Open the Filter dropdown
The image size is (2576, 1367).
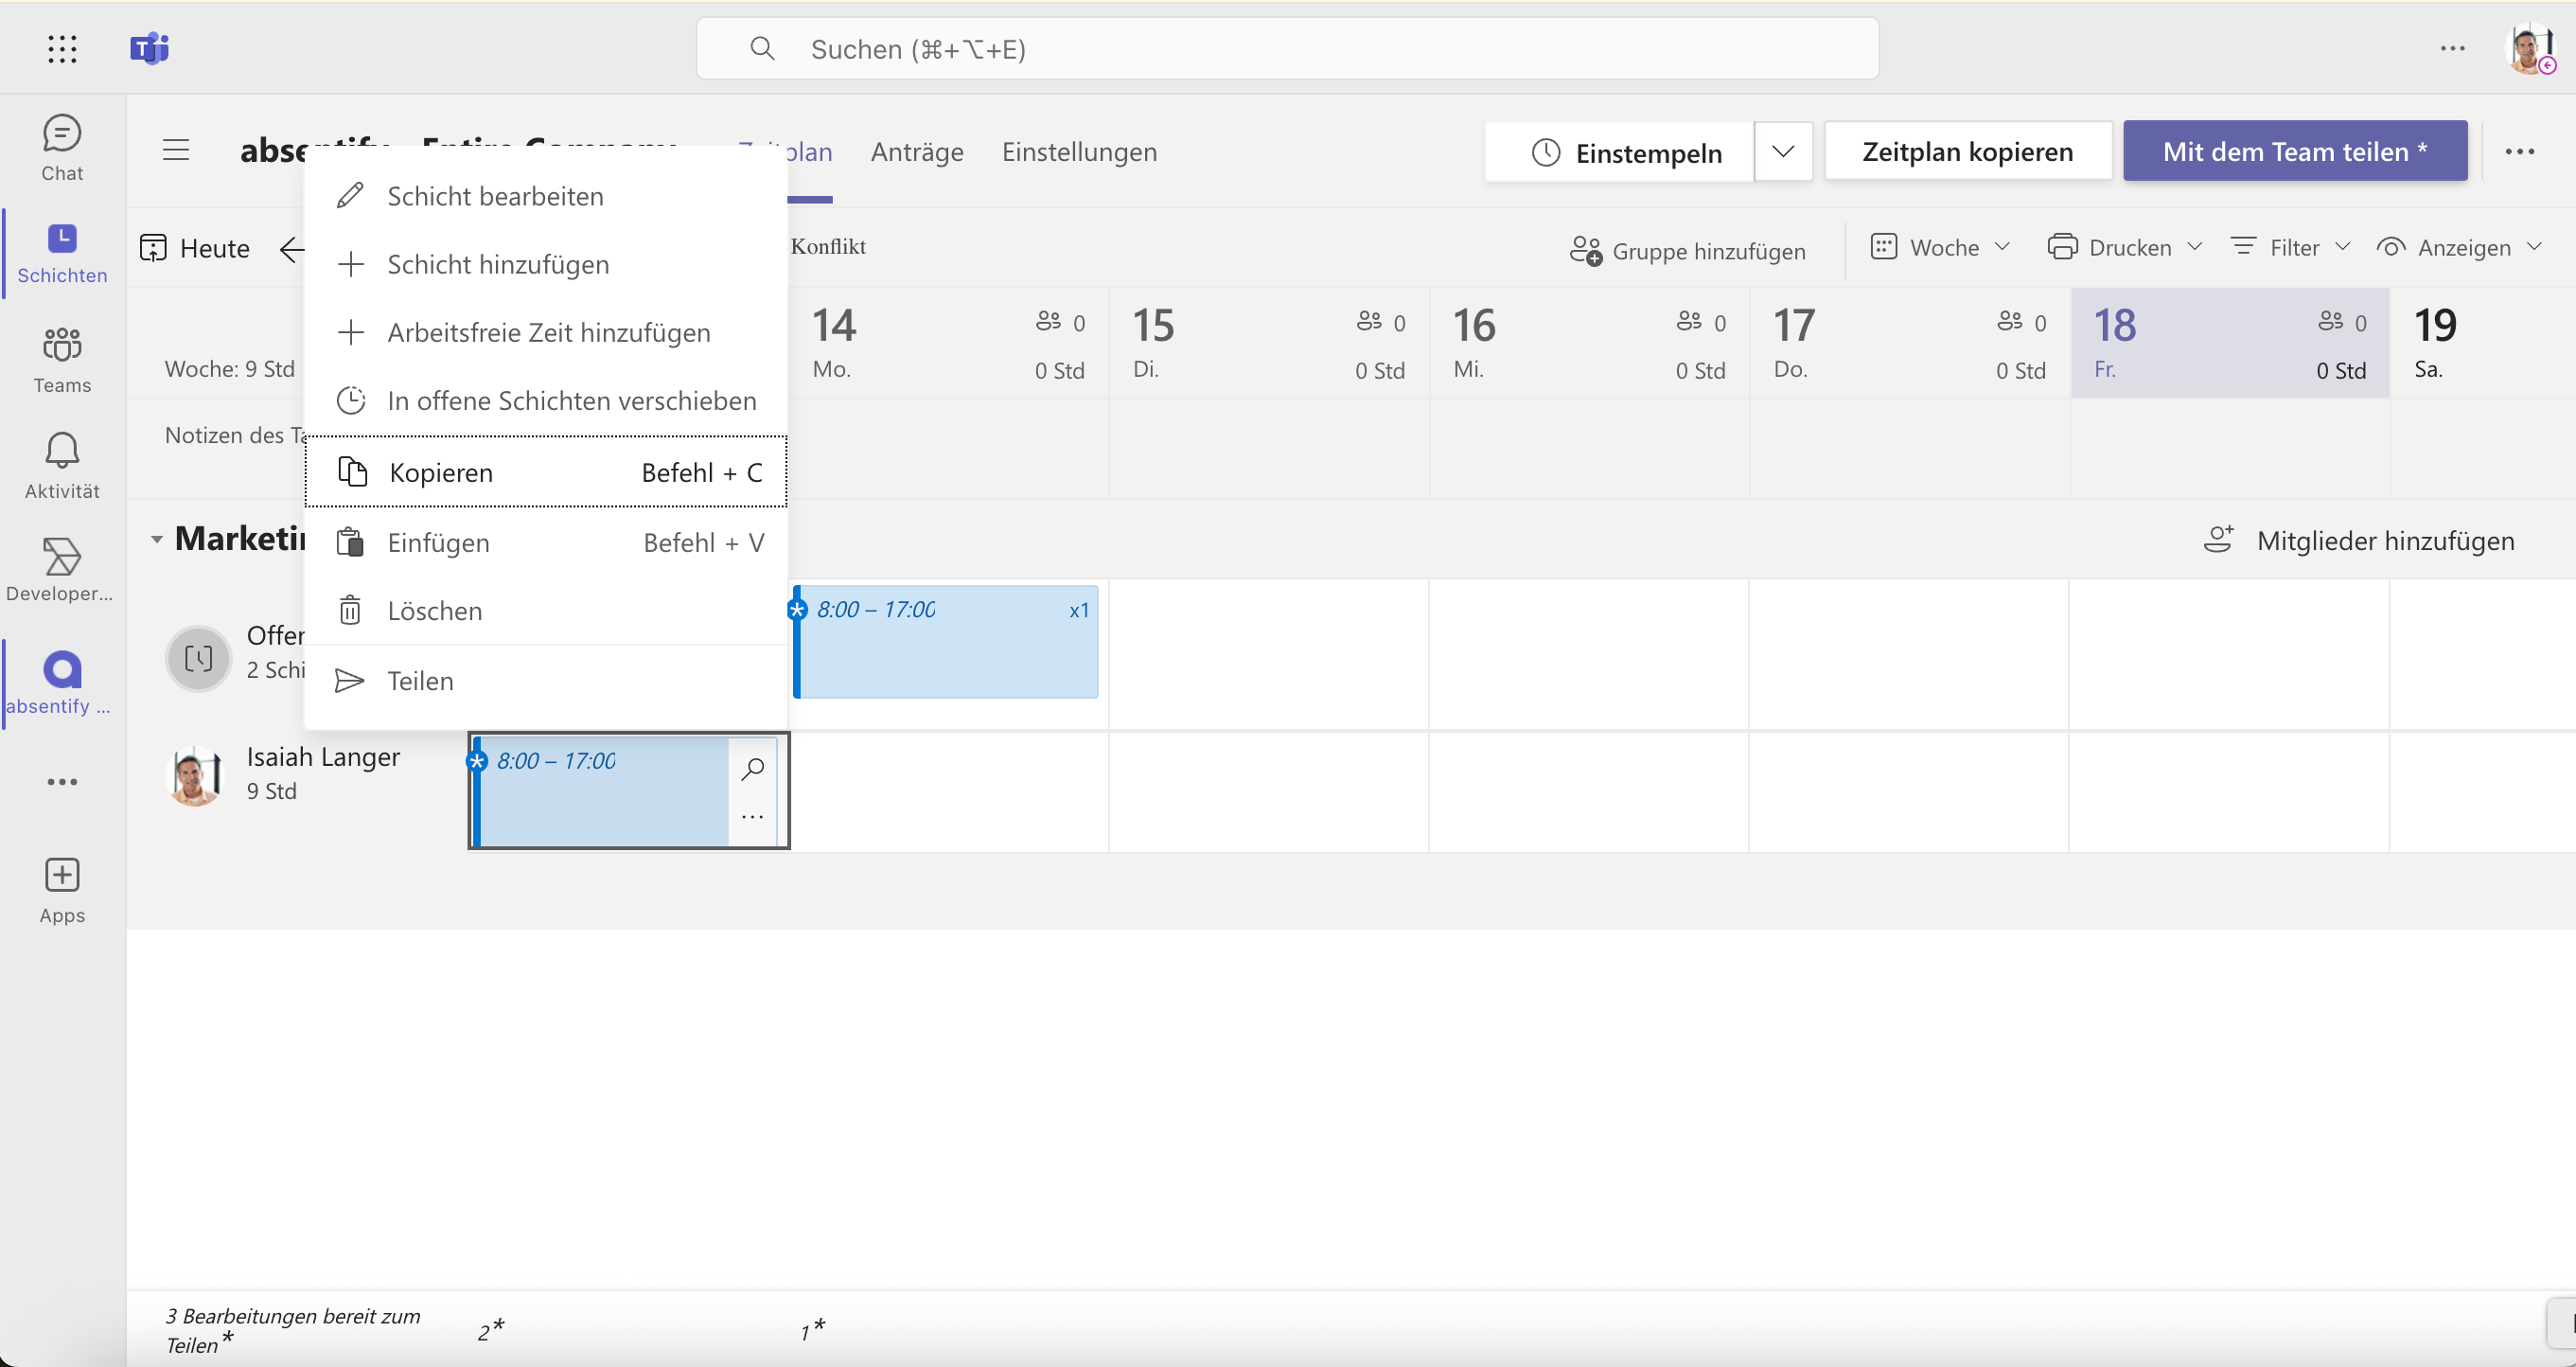pyautogui.click(x=2290, y=247)
